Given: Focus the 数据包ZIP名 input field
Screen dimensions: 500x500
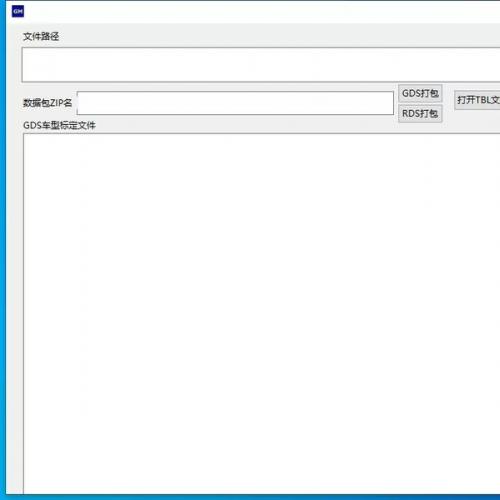Looking at the screenshot, I should [x=235, y=103].
